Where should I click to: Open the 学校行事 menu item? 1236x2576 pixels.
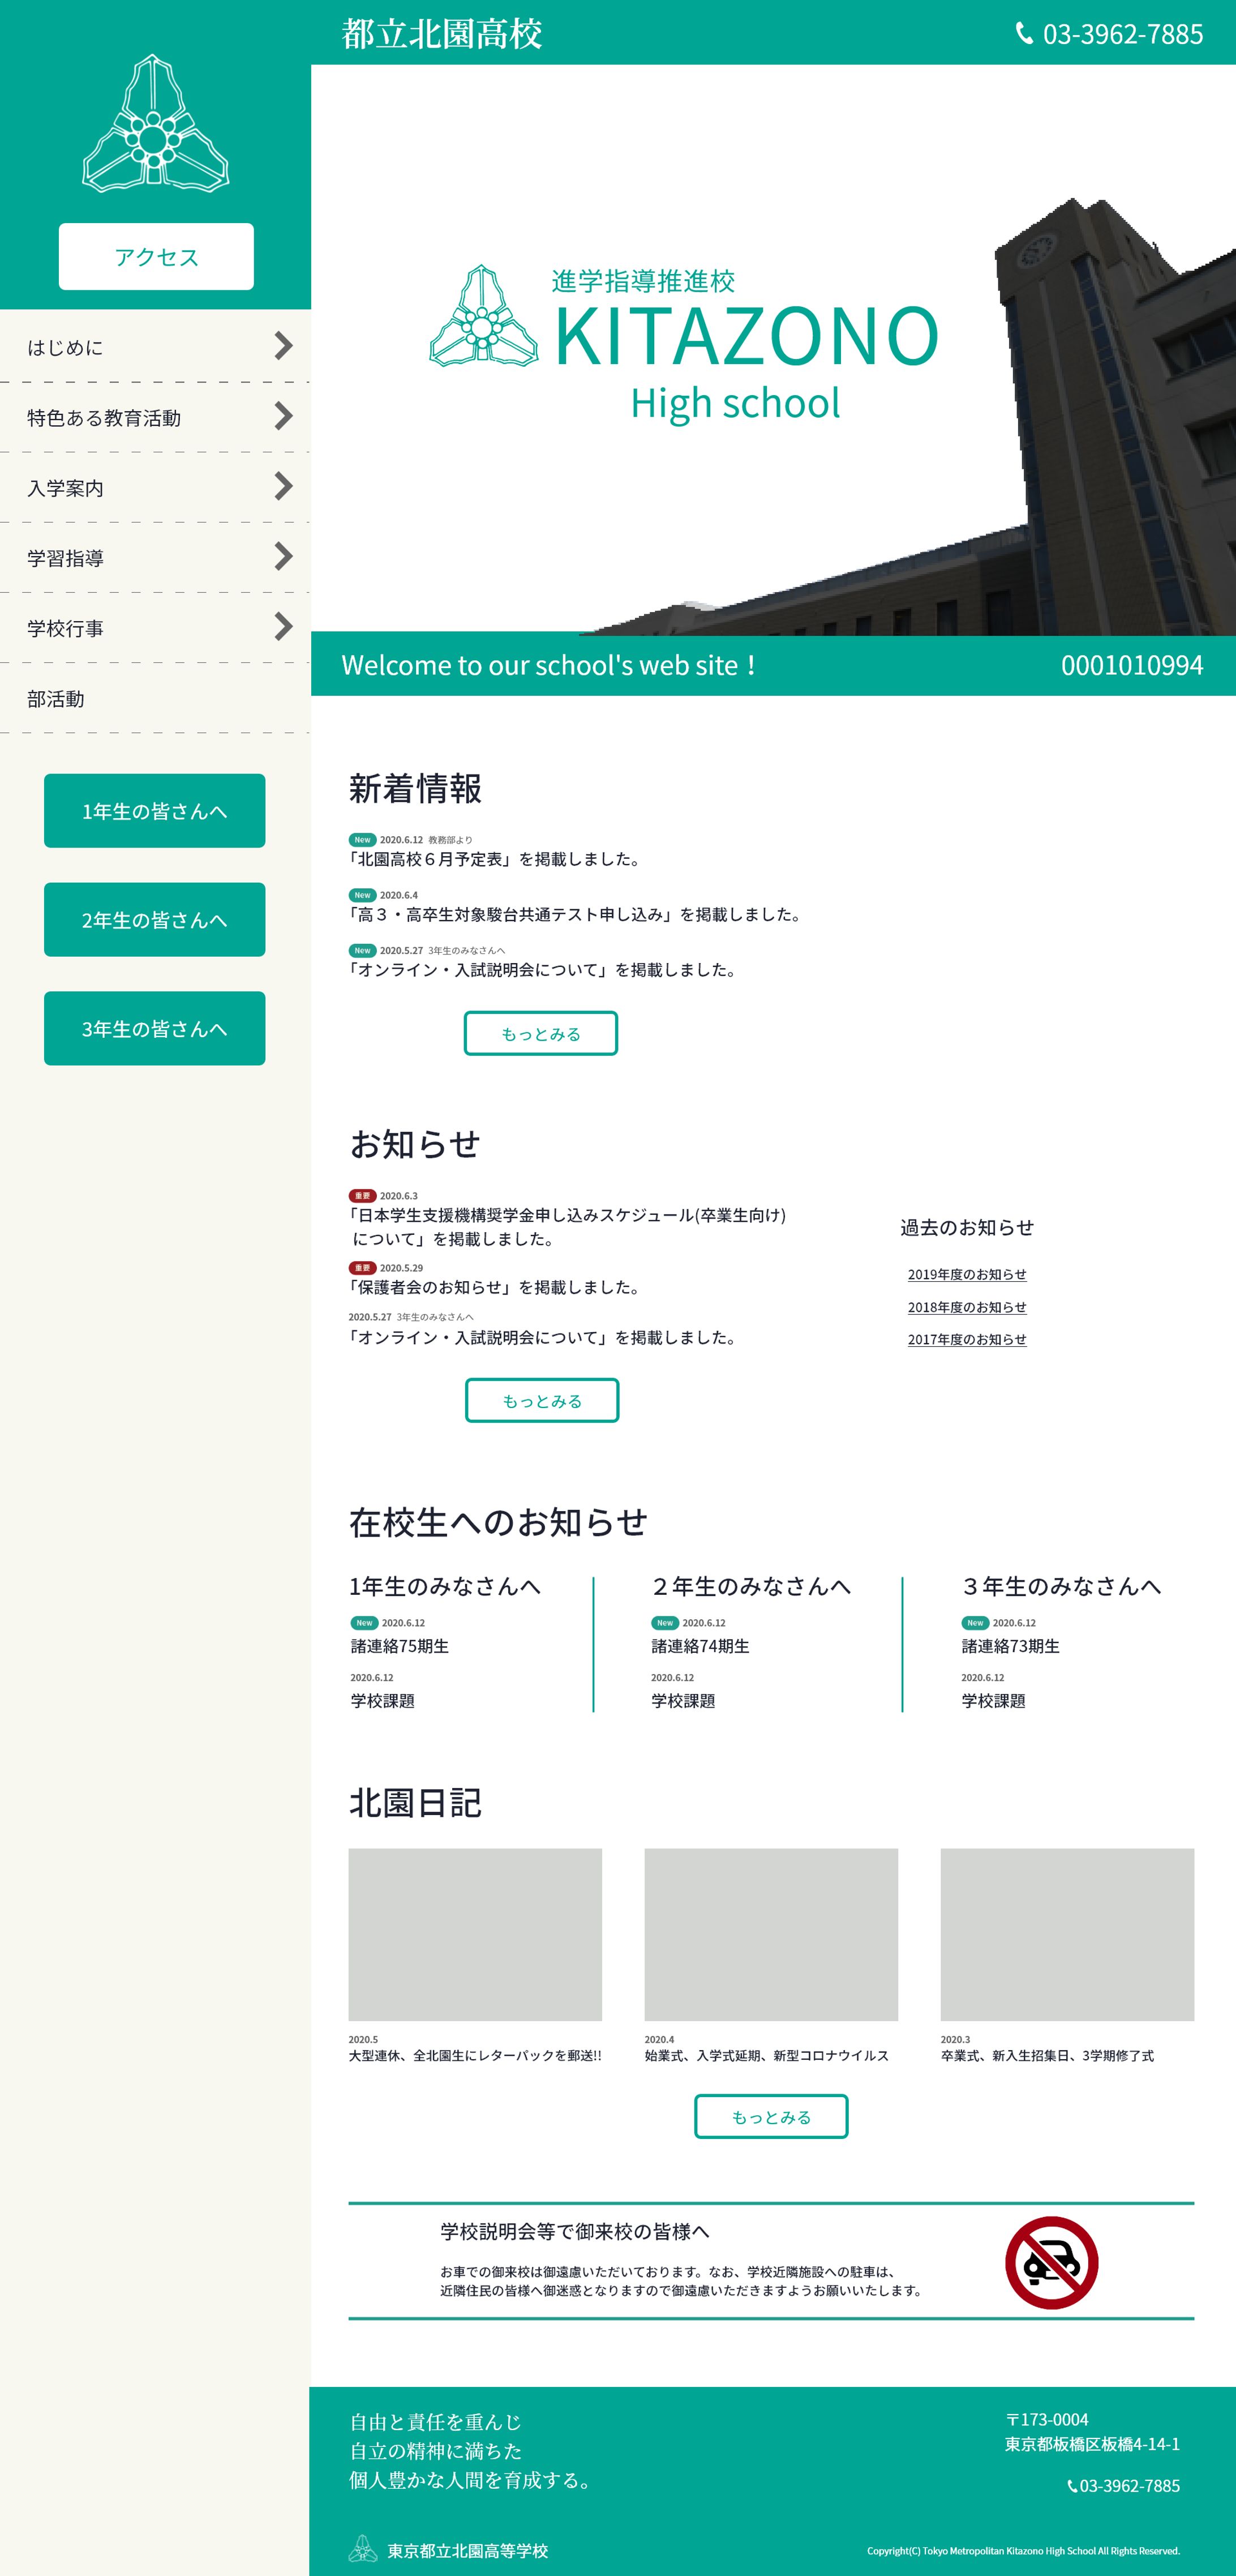155,627
